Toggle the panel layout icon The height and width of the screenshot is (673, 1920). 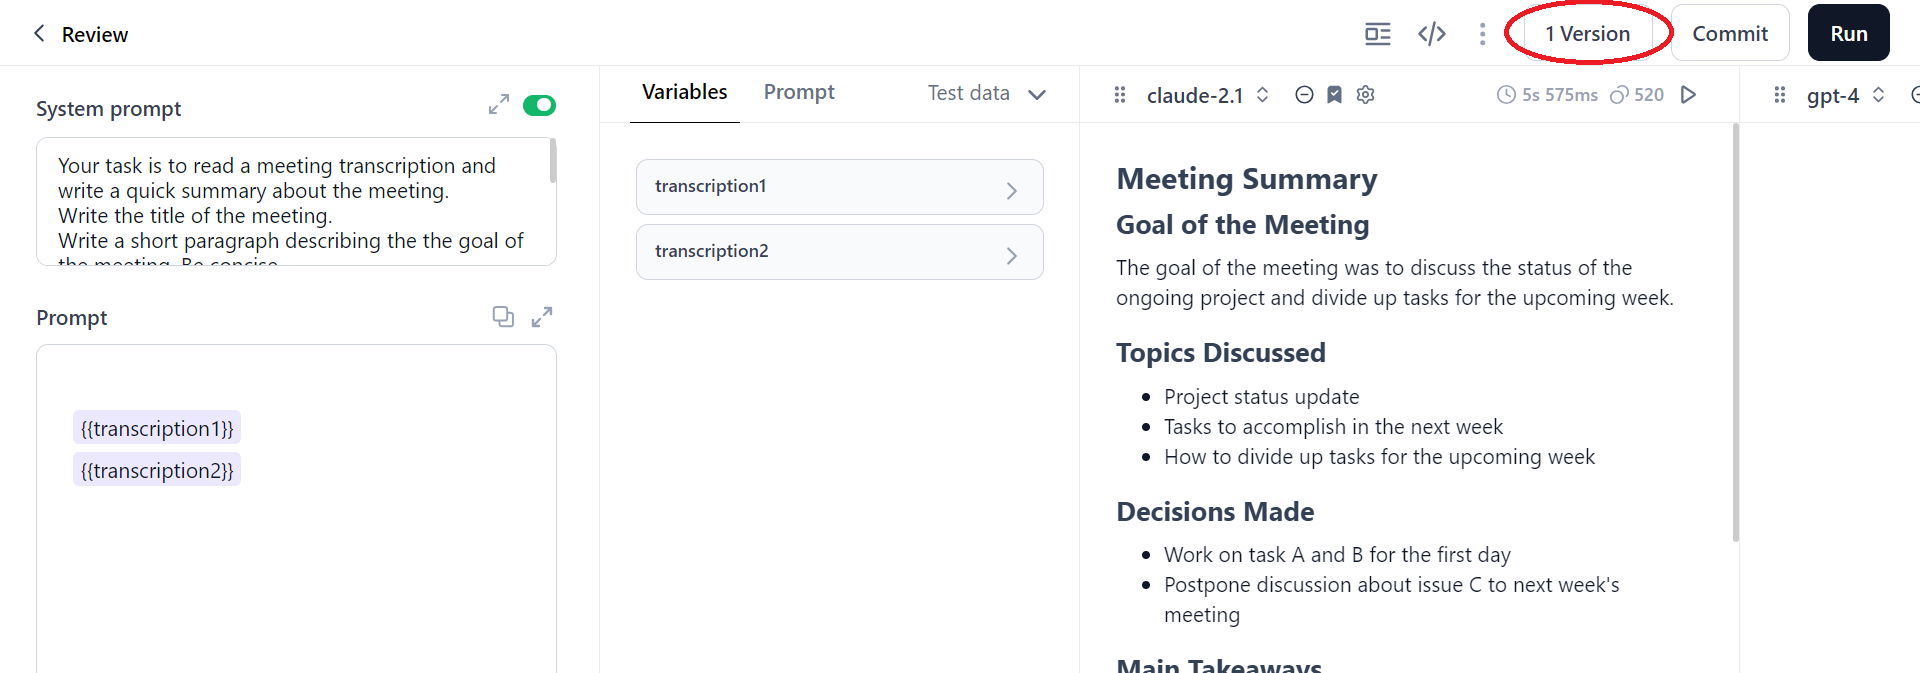pos(1378,34)
